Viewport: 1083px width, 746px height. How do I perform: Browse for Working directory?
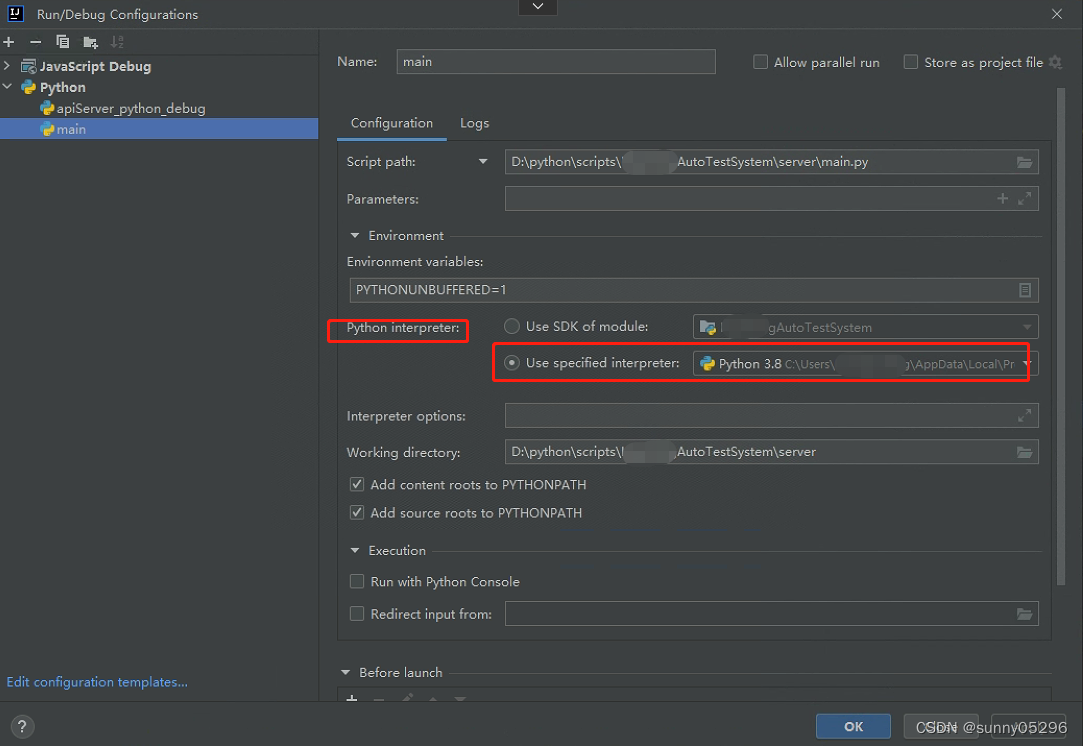1024,452
